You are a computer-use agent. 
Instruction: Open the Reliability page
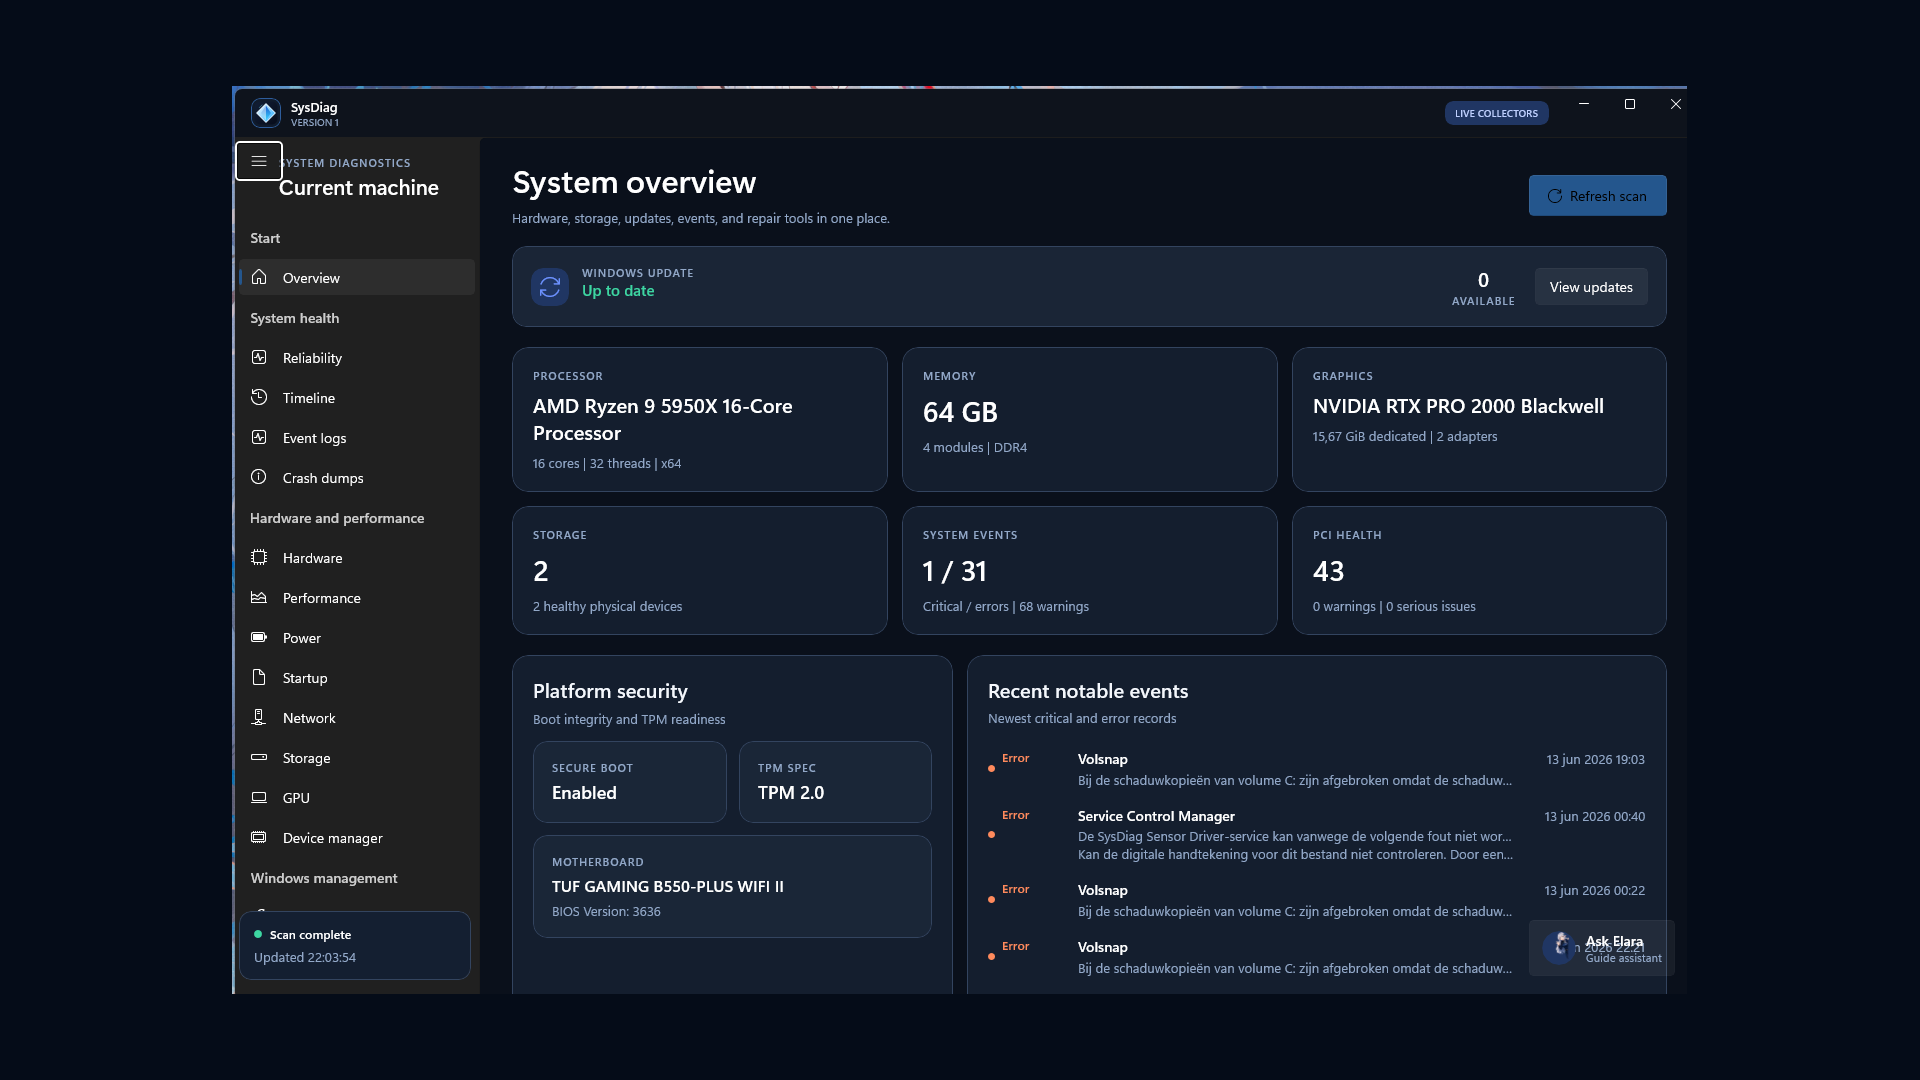[x=357, y=357]
